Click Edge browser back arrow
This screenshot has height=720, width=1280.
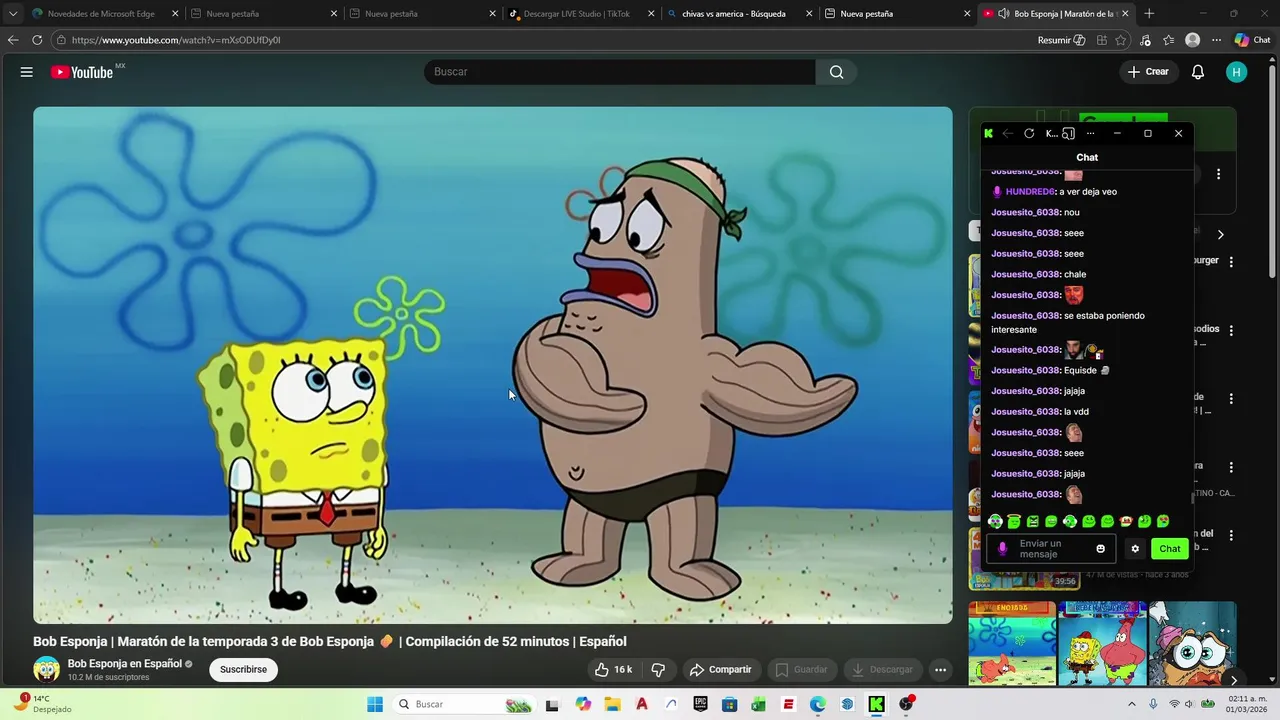13,40
